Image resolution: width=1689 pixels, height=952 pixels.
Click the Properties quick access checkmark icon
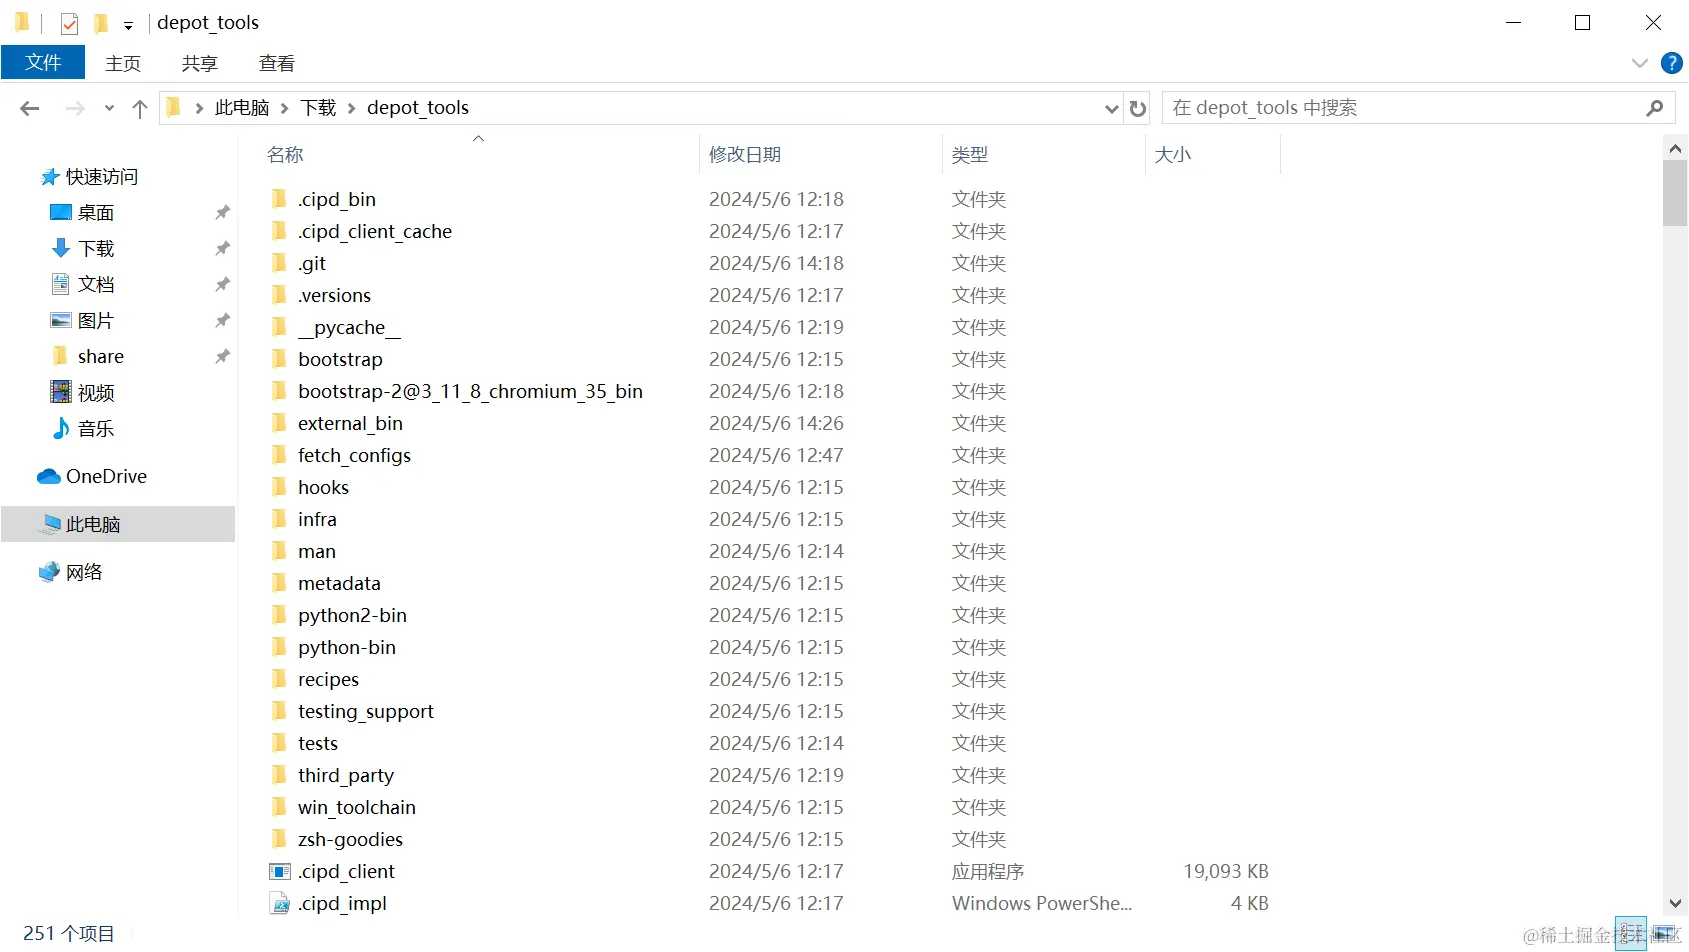(69, 23)
